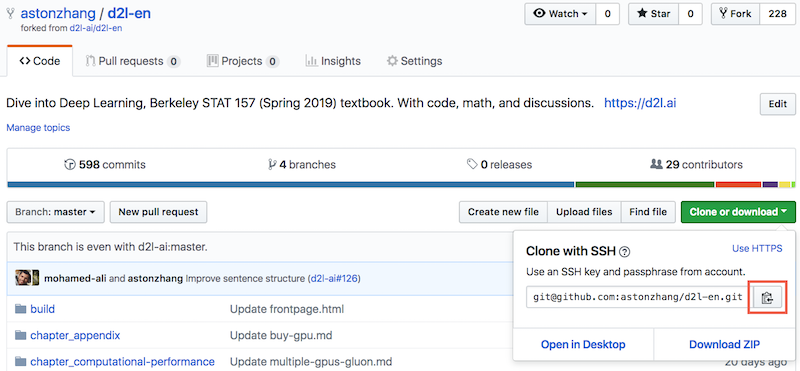Viewport: 800px width, 371px height.
Task: Open the Pull requests tab
Action: pyautogui.click(x=133, y=61)
